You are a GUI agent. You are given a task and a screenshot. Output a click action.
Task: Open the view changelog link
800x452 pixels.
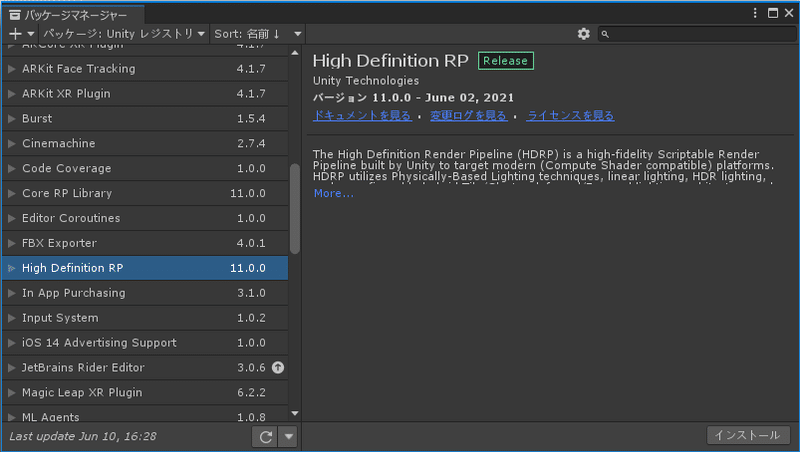tap(468, 116)
